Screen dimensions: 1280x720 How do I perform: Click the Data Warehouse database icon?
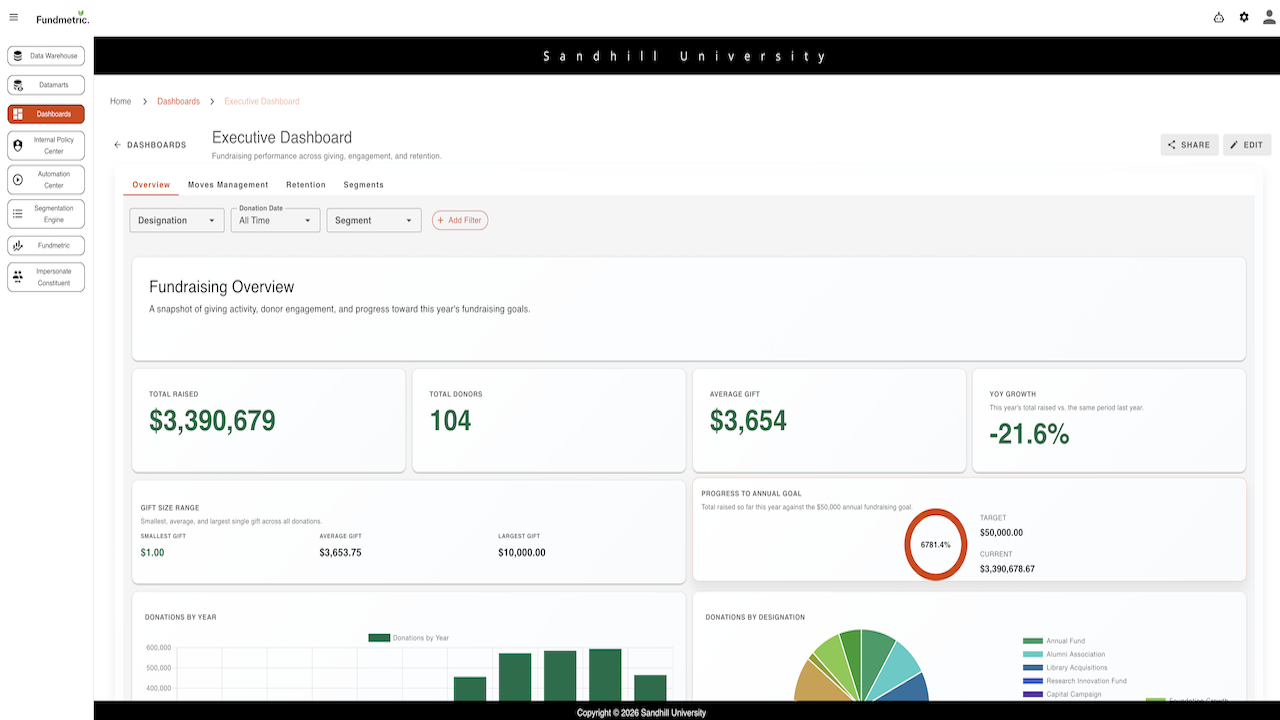[18, 56]
